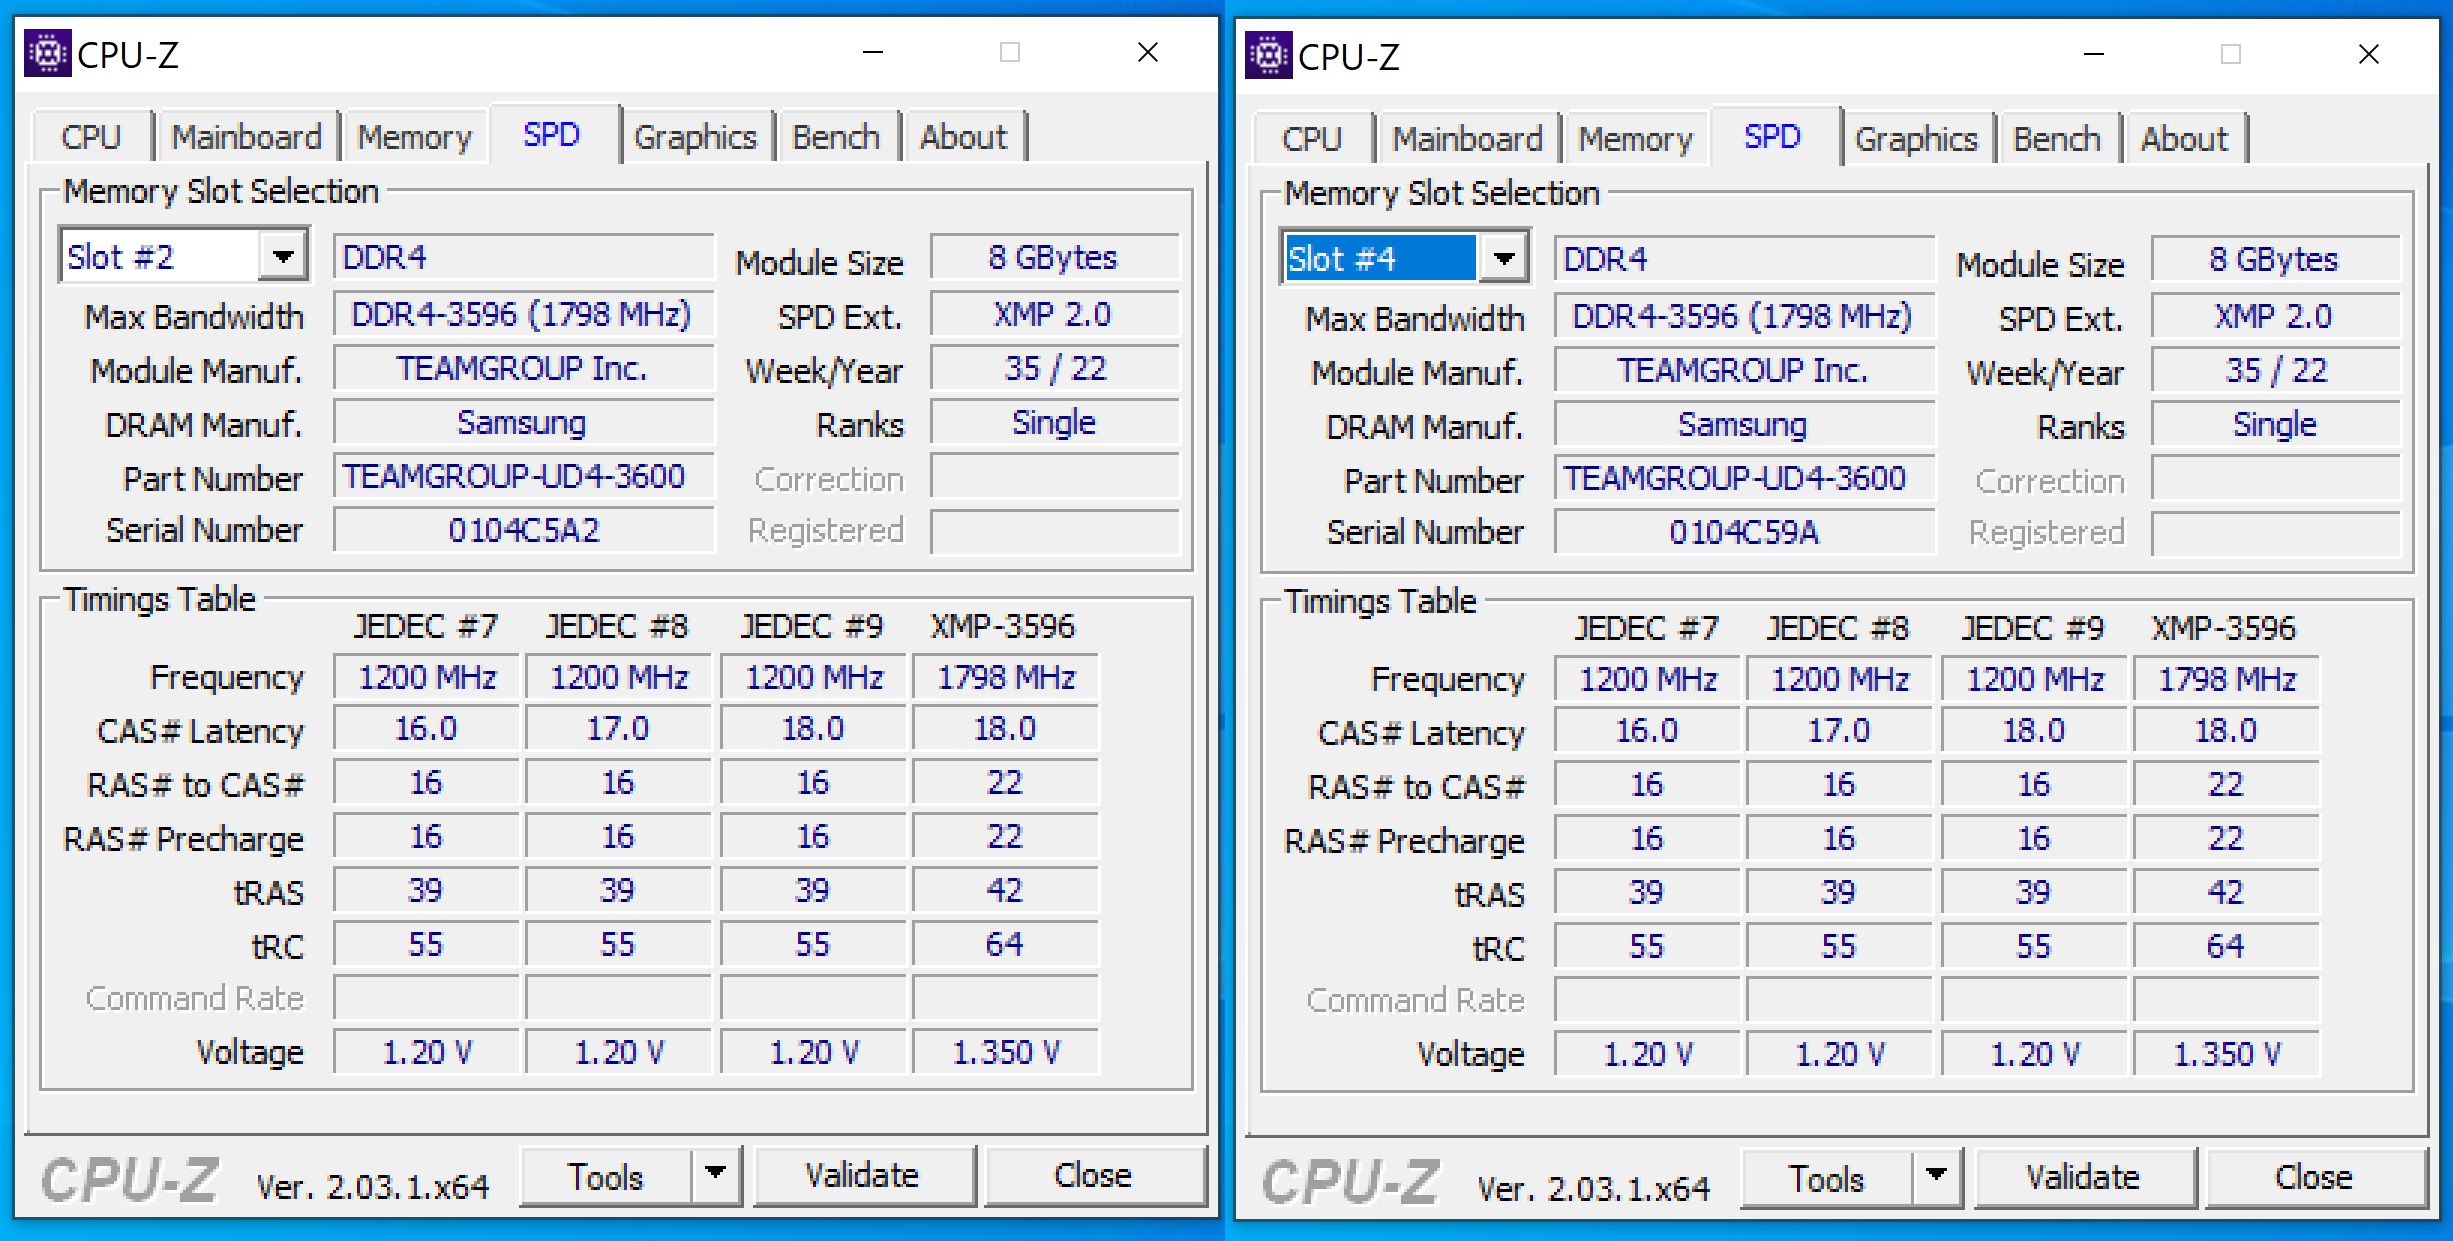
Task: Open Bench tab in right window
Action: pyautogui.click(x=2057, y=139)
